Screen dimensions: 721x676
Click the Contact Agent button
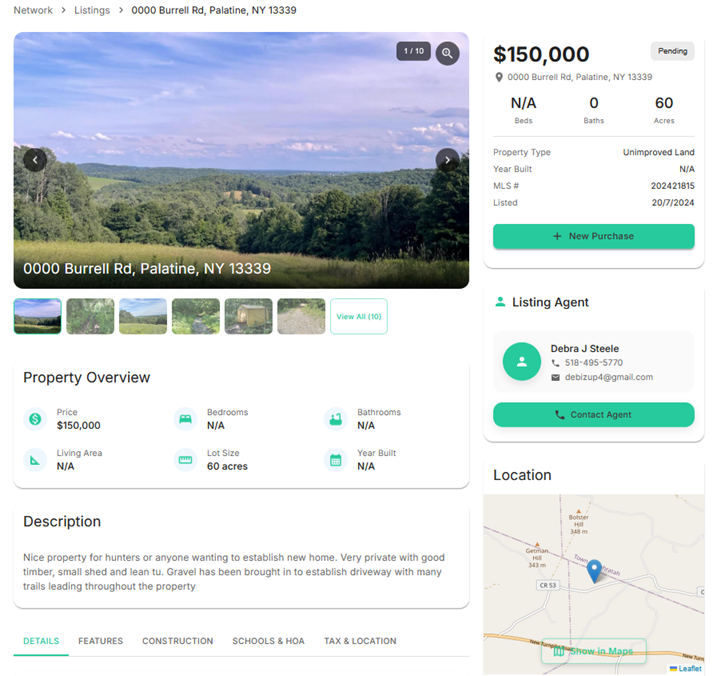point(593,415)
